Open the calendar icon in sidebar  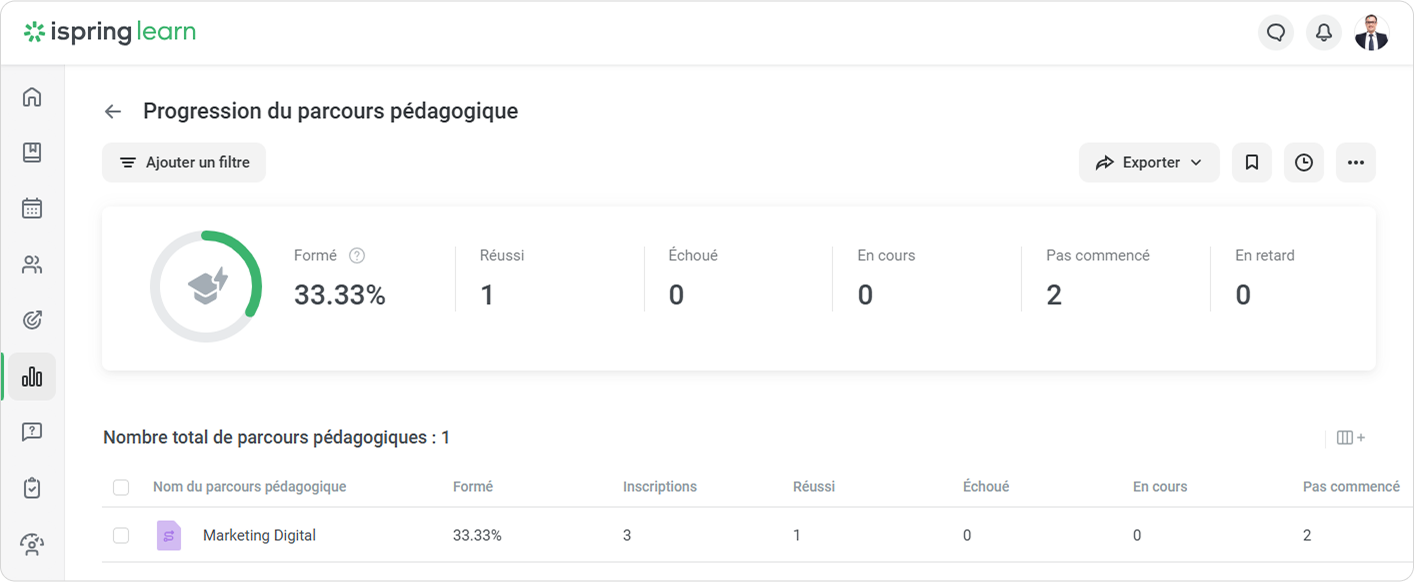coord(32,209)
